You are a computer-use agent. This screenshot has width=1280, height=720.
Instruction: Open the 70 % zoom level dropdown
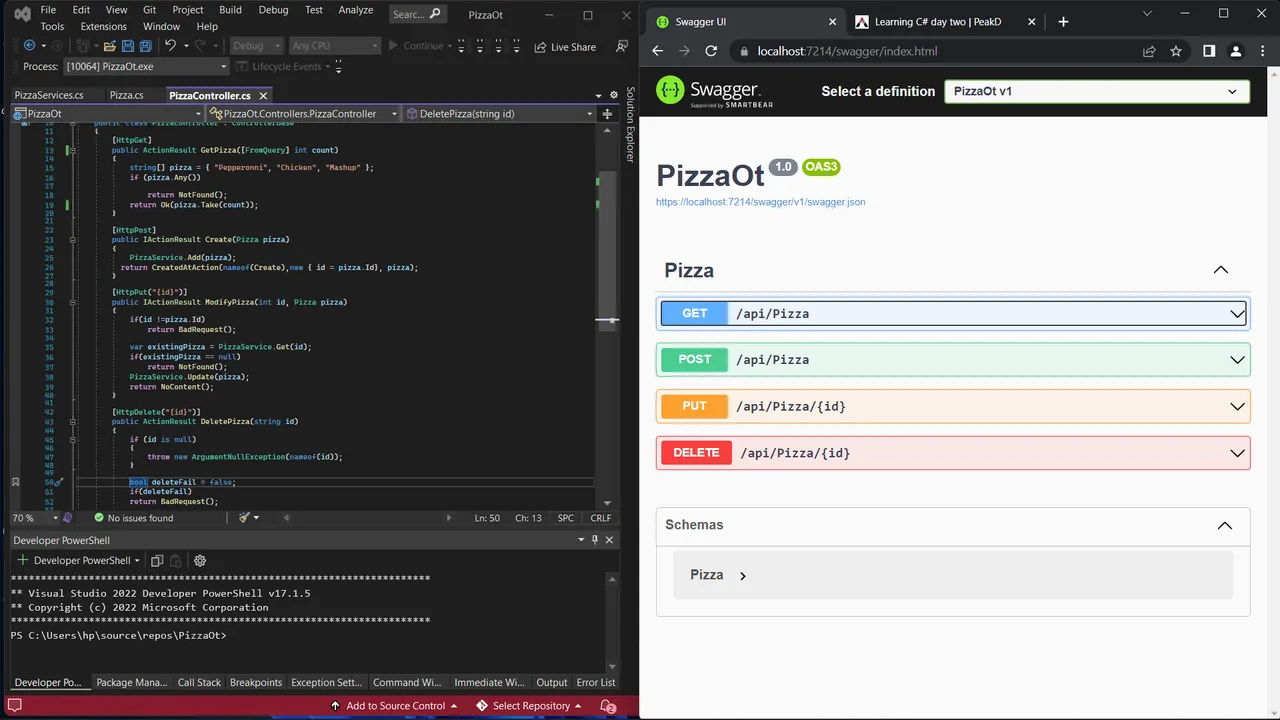coord(35,518)
